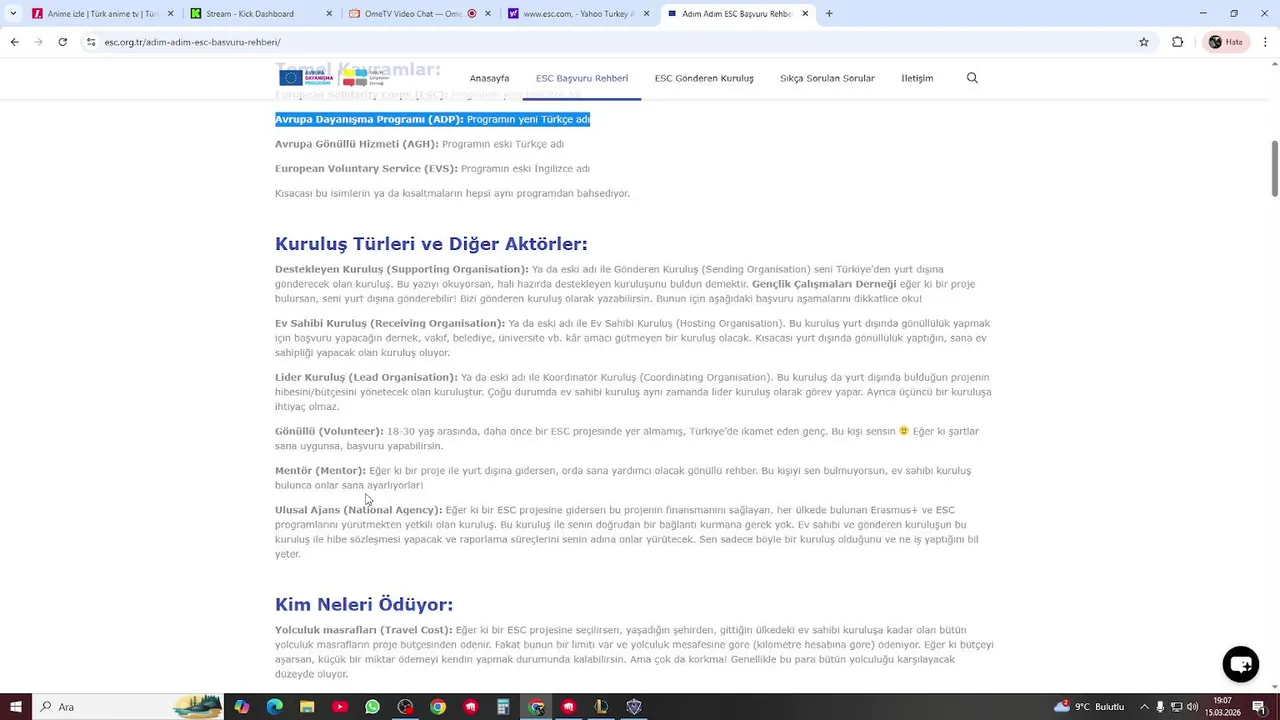Open the browser extensions puzzle icon
The image size is (1280, 720).
tap(1177, 42)
